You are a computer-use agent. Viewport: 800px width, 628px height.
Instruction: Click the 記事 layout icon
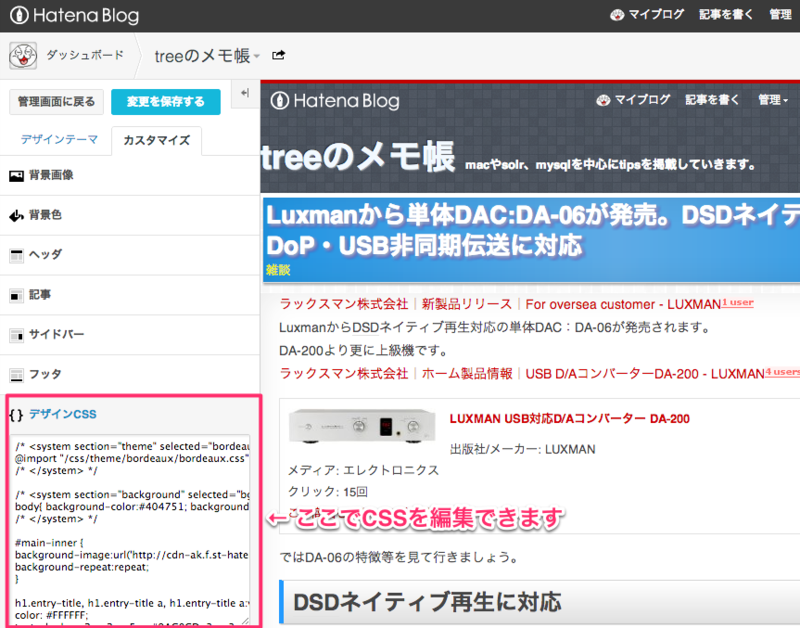pos(16,295)
